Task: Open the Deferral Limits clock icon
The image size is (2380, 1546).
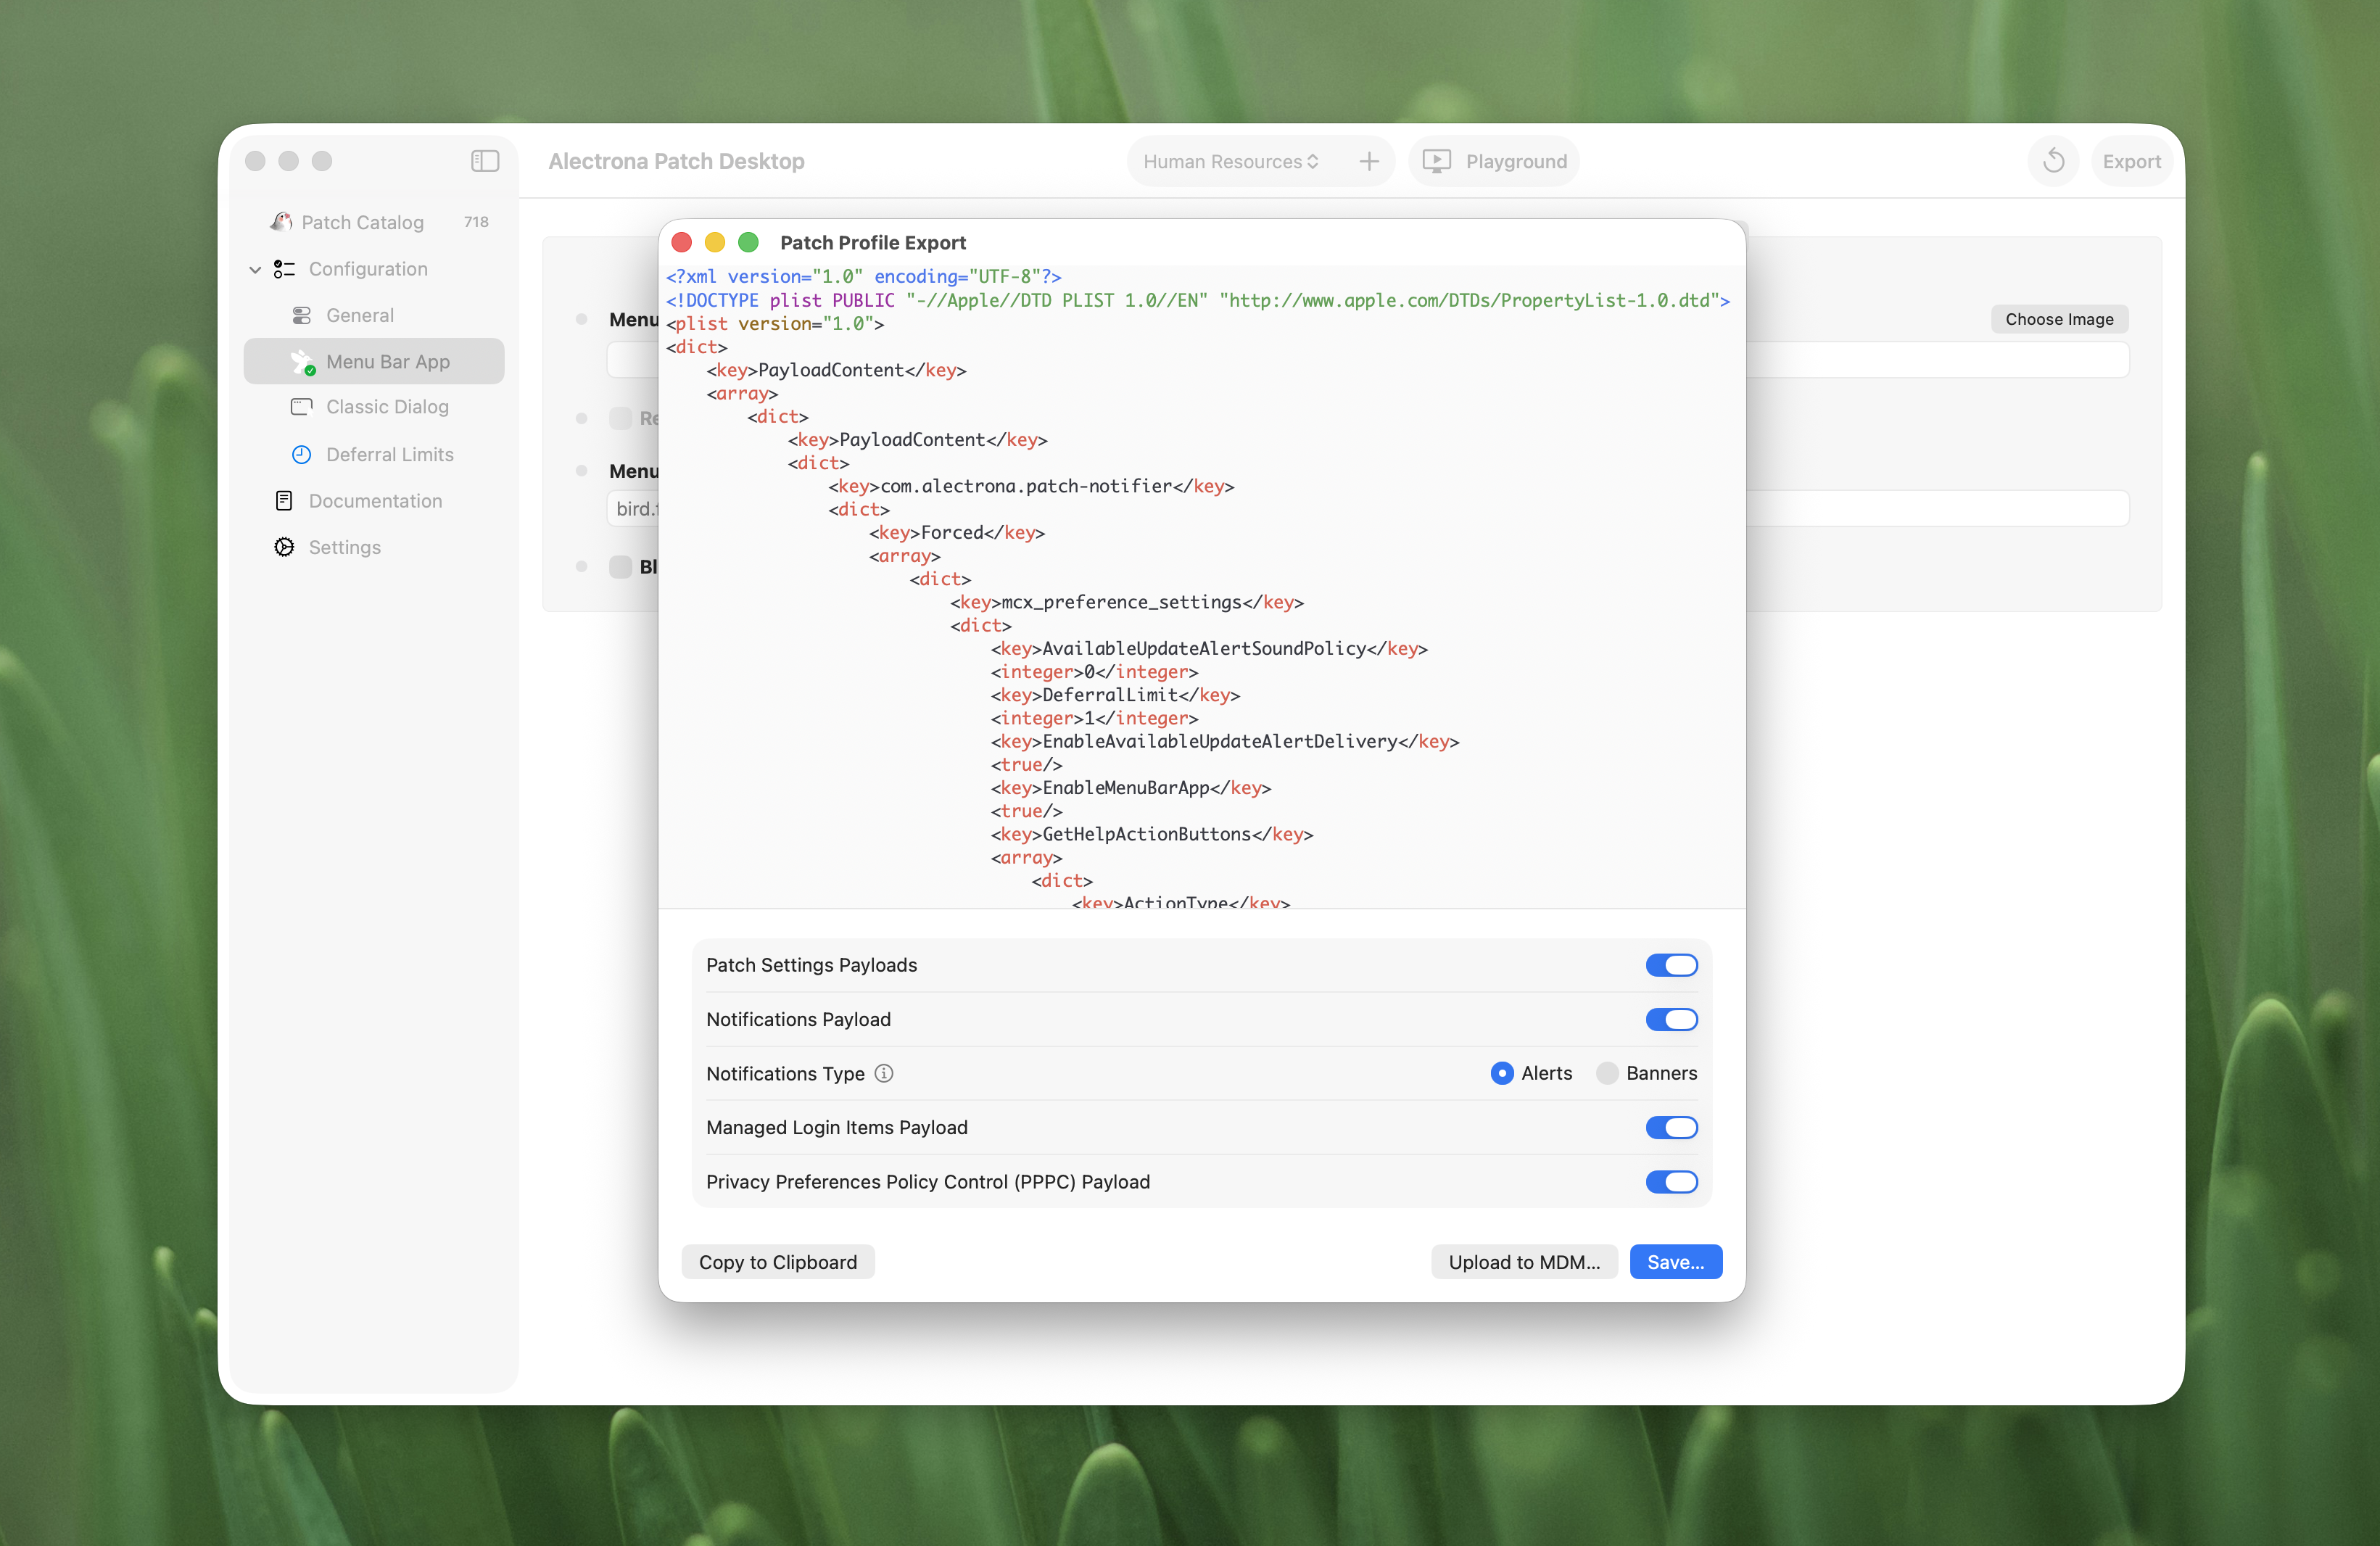Action: coord(301,454)
